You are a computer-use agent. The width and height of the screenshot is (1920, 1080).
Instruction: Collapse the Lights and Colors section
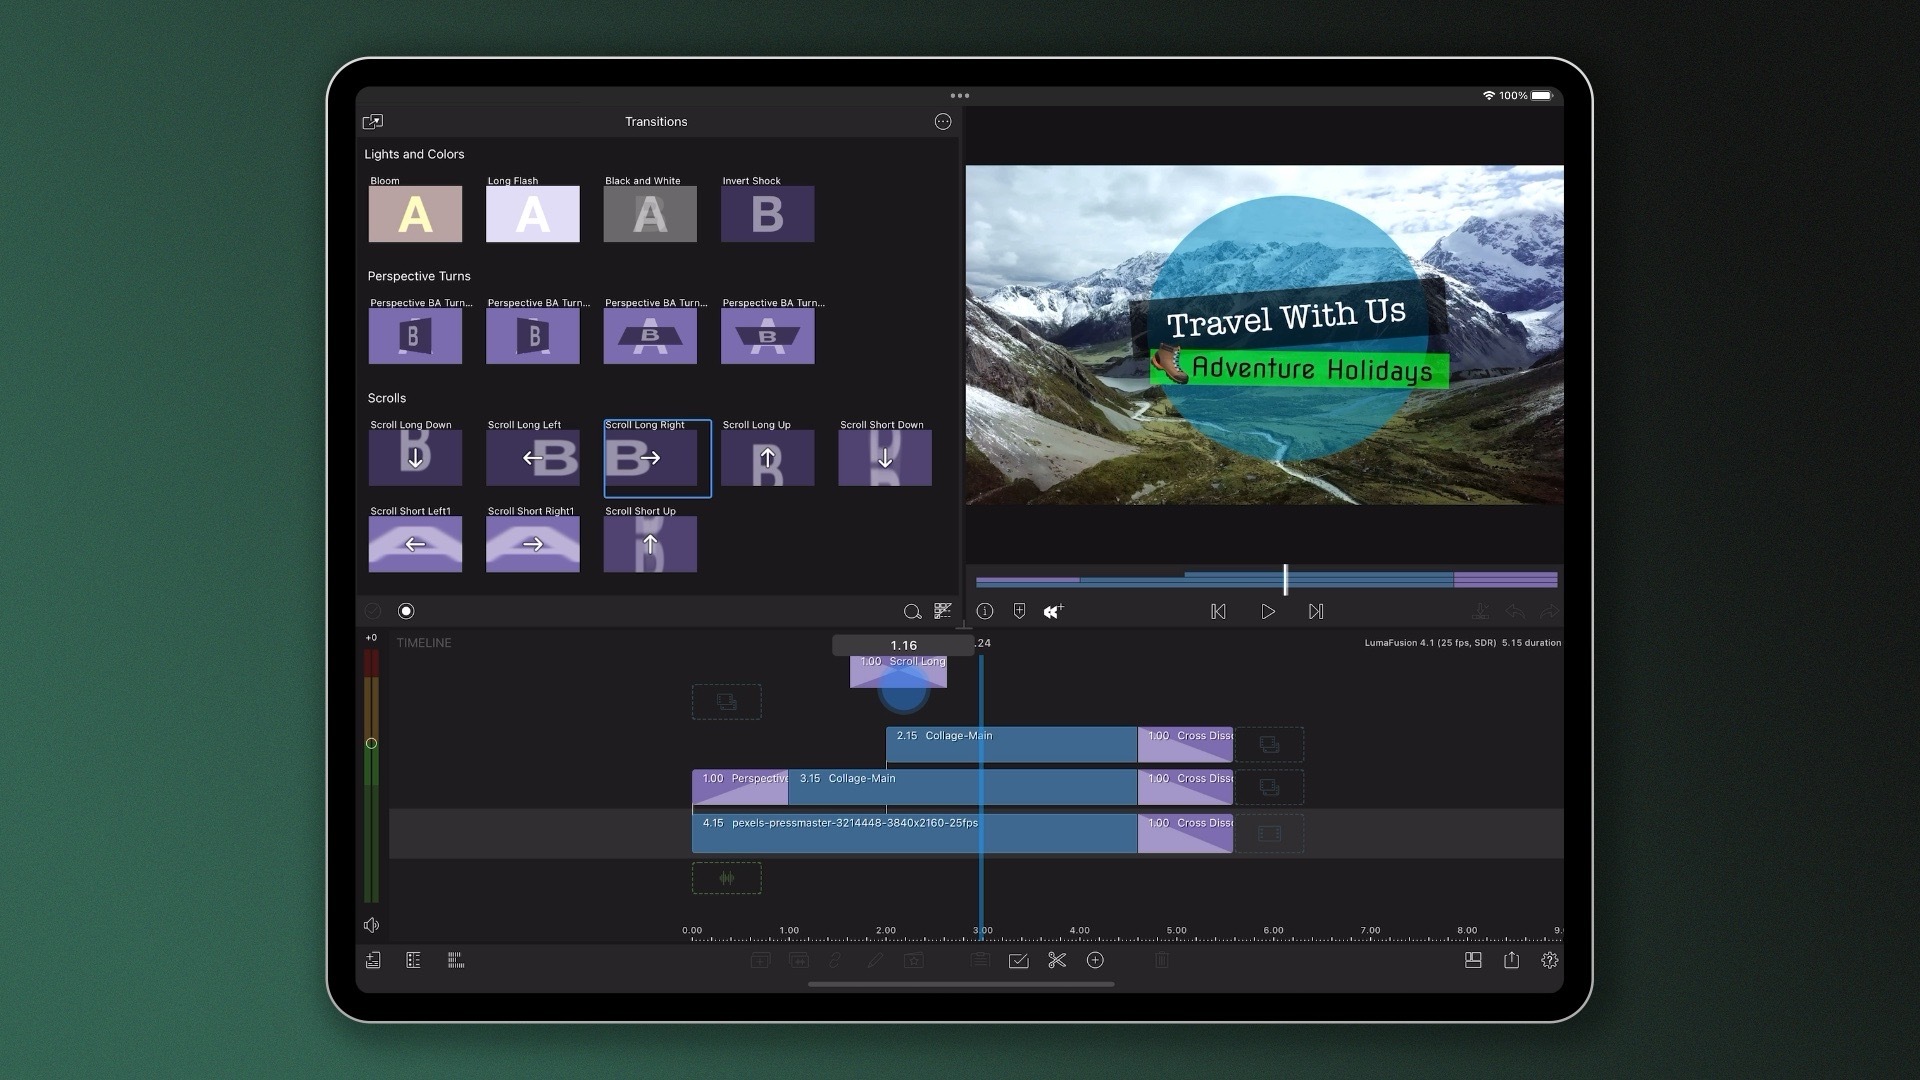(415, 154)
